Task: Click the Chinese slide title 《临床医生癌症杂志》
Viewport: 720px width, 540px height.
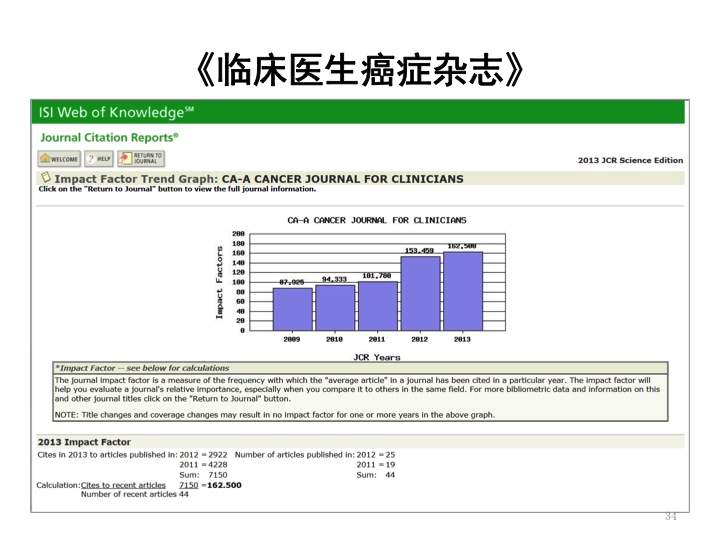Action: pyautogui.click(x=360, y=71)
